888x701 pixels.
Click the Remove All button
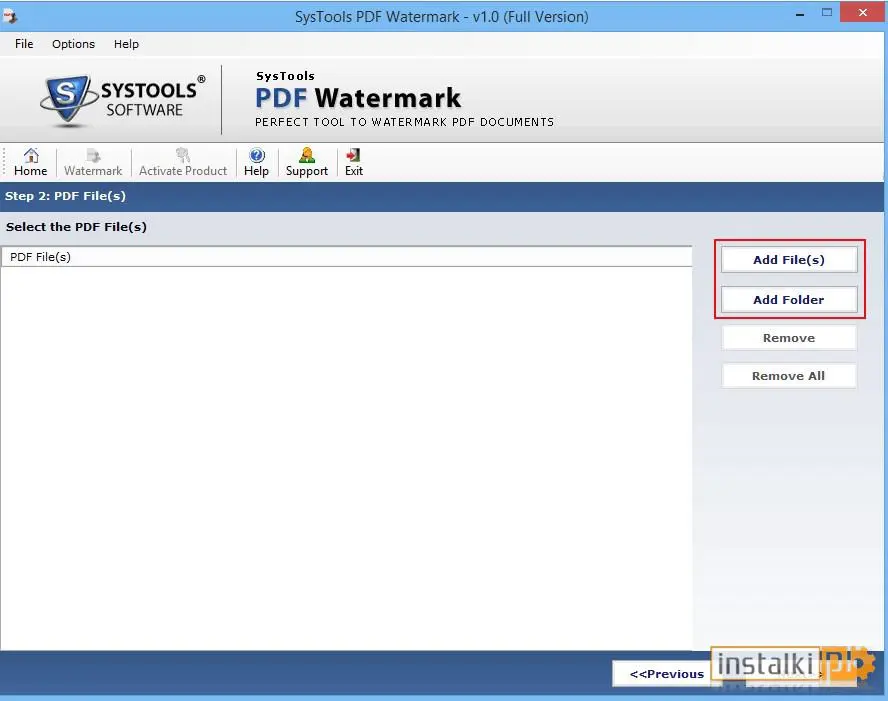(x=789, y=376)
